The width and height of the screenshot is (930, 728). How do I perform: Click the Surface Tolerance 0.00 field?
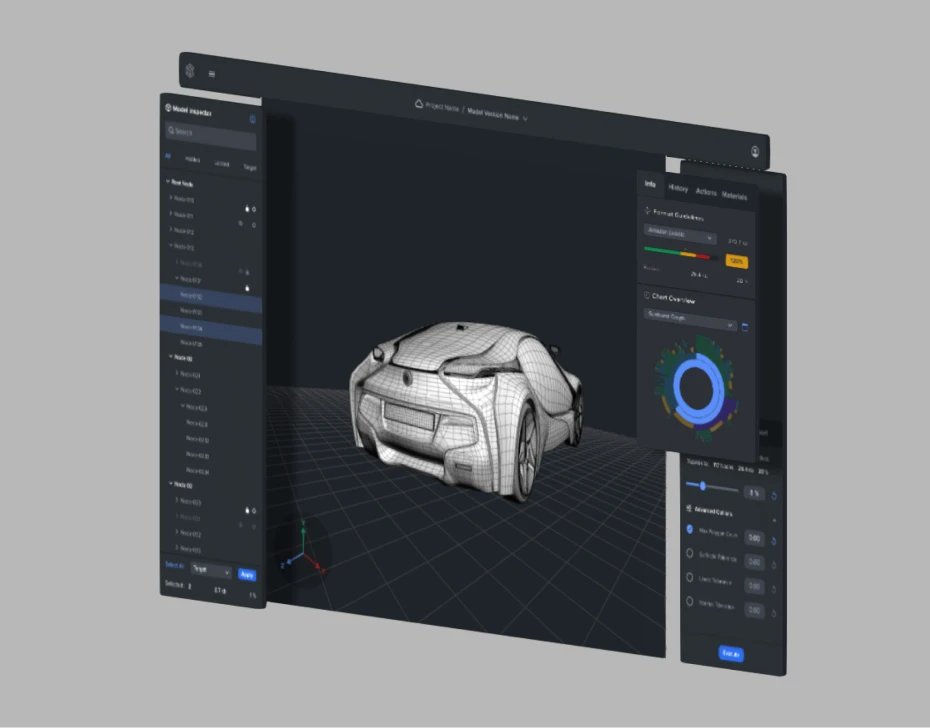coord(754,561)
